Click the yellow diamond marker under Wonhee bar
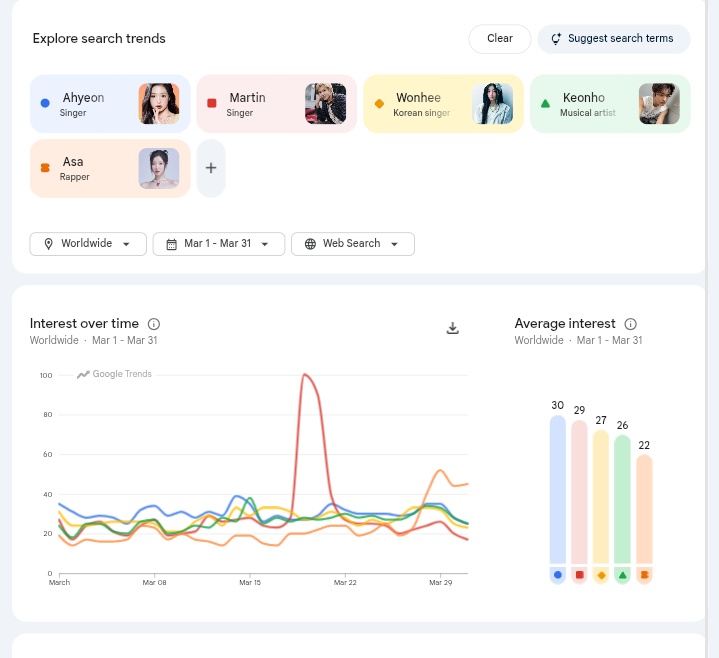 [601, 575]
